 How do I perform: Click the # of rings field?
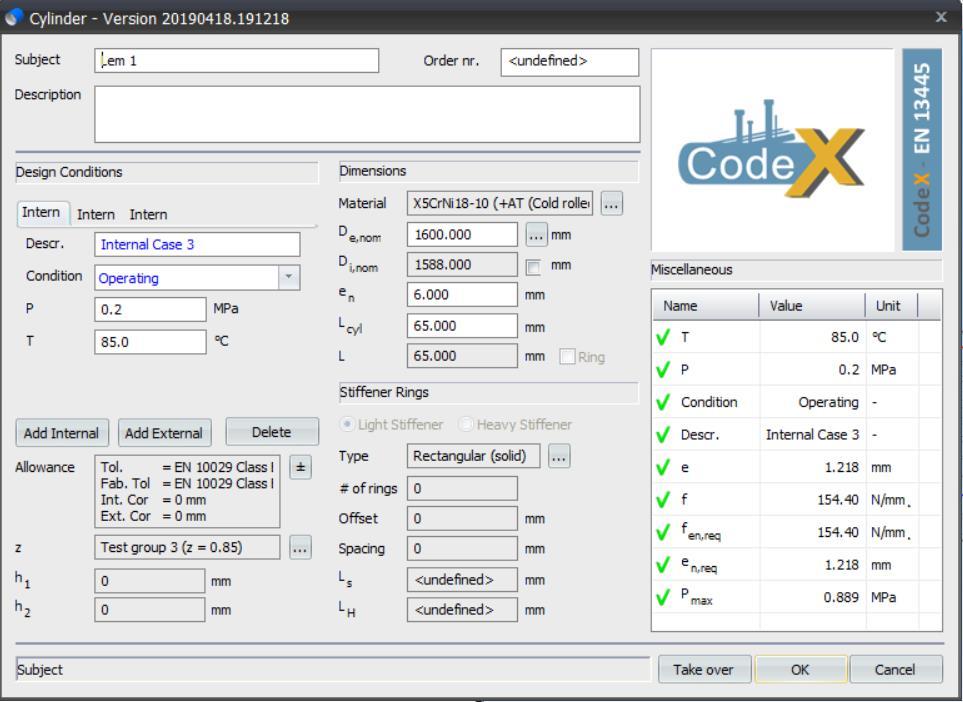462,488
